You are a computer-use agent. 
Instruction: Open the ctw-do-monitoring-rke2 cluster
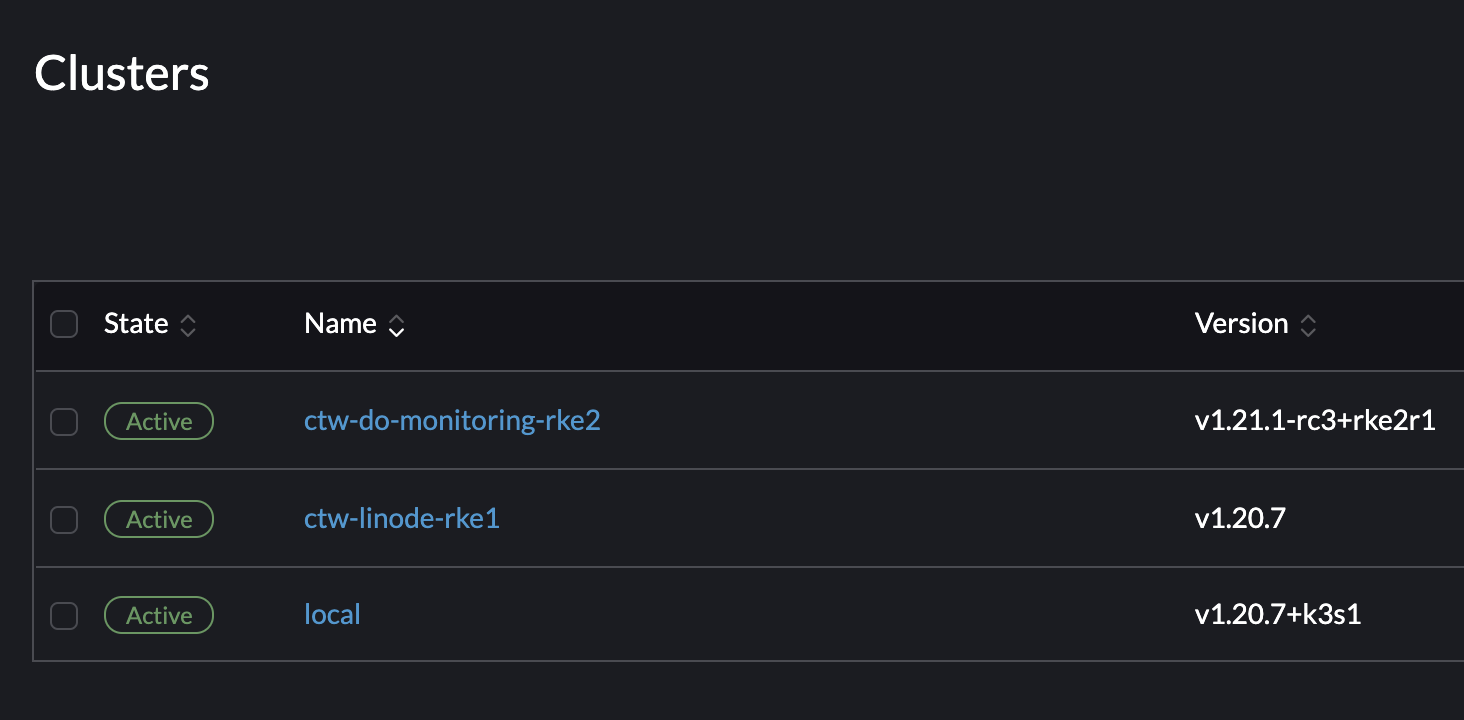452,420
